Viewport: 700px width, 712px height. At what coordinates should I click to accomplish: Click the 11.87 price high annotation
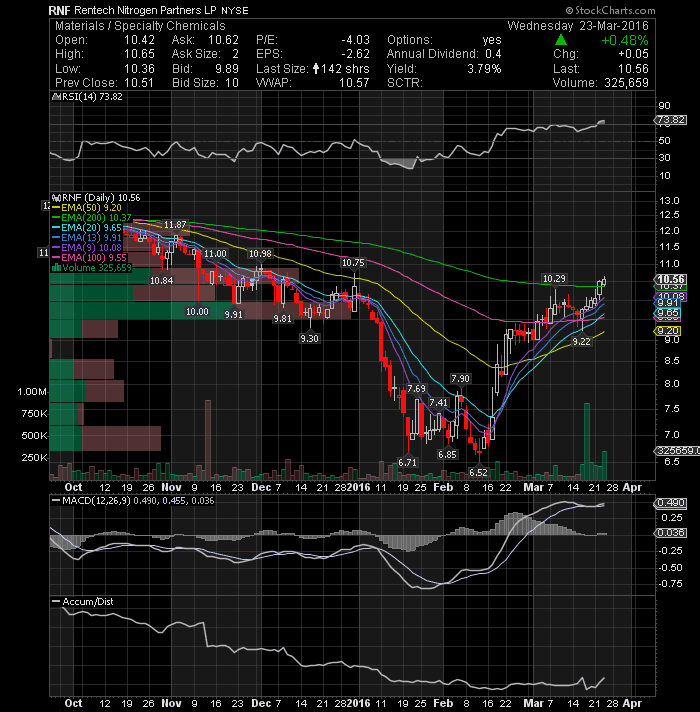tap(175, 225)
